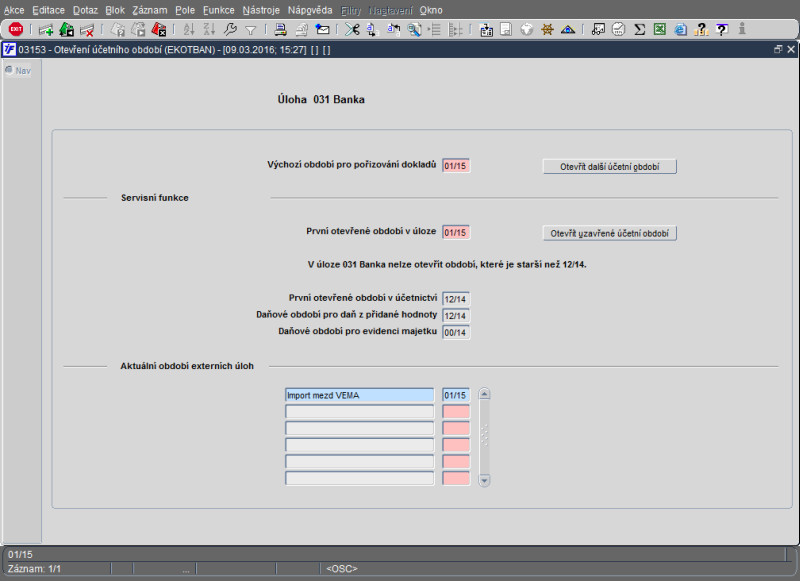
Task: Click the sort descending Z-A icon
Action: point(209,30)
